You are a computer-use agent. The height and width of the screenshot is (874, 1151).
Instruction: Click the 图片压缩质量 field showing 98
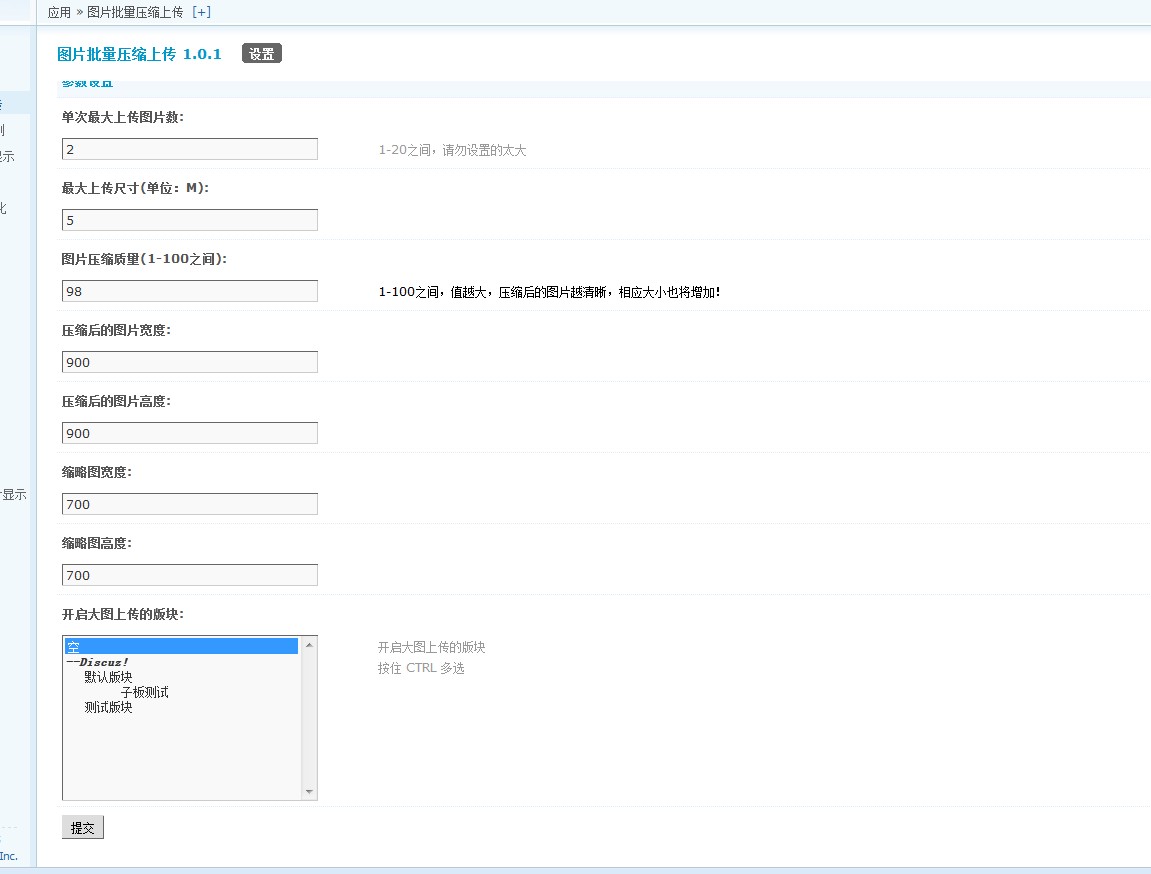pos(190,291)
